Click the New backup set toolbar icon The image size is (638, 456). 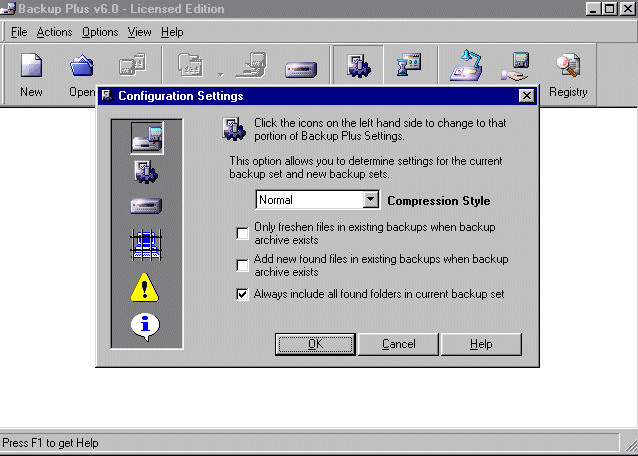tap(31, 65)
